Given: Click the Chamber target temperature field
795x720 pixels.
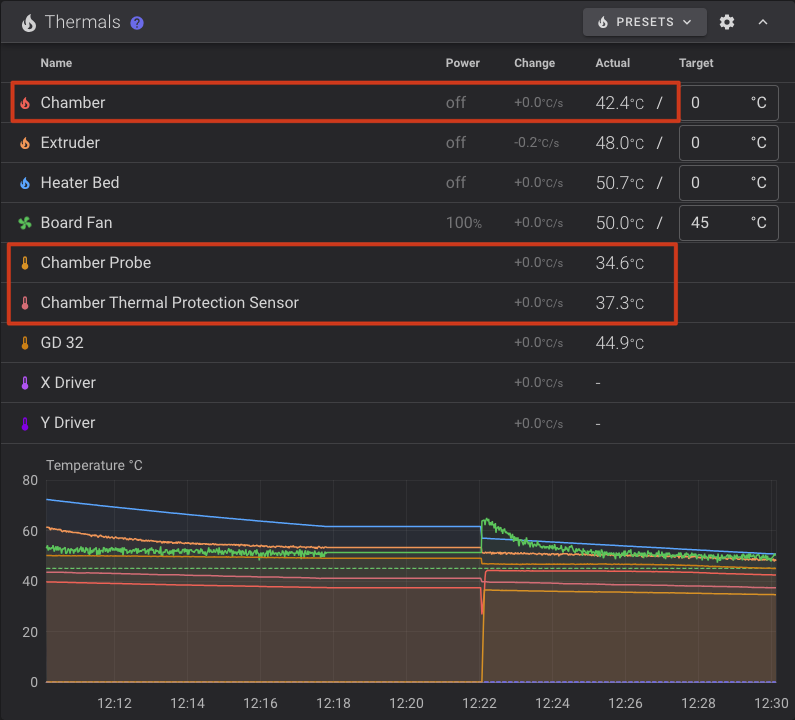Looking at the screenshot, I should coord(715,103).
